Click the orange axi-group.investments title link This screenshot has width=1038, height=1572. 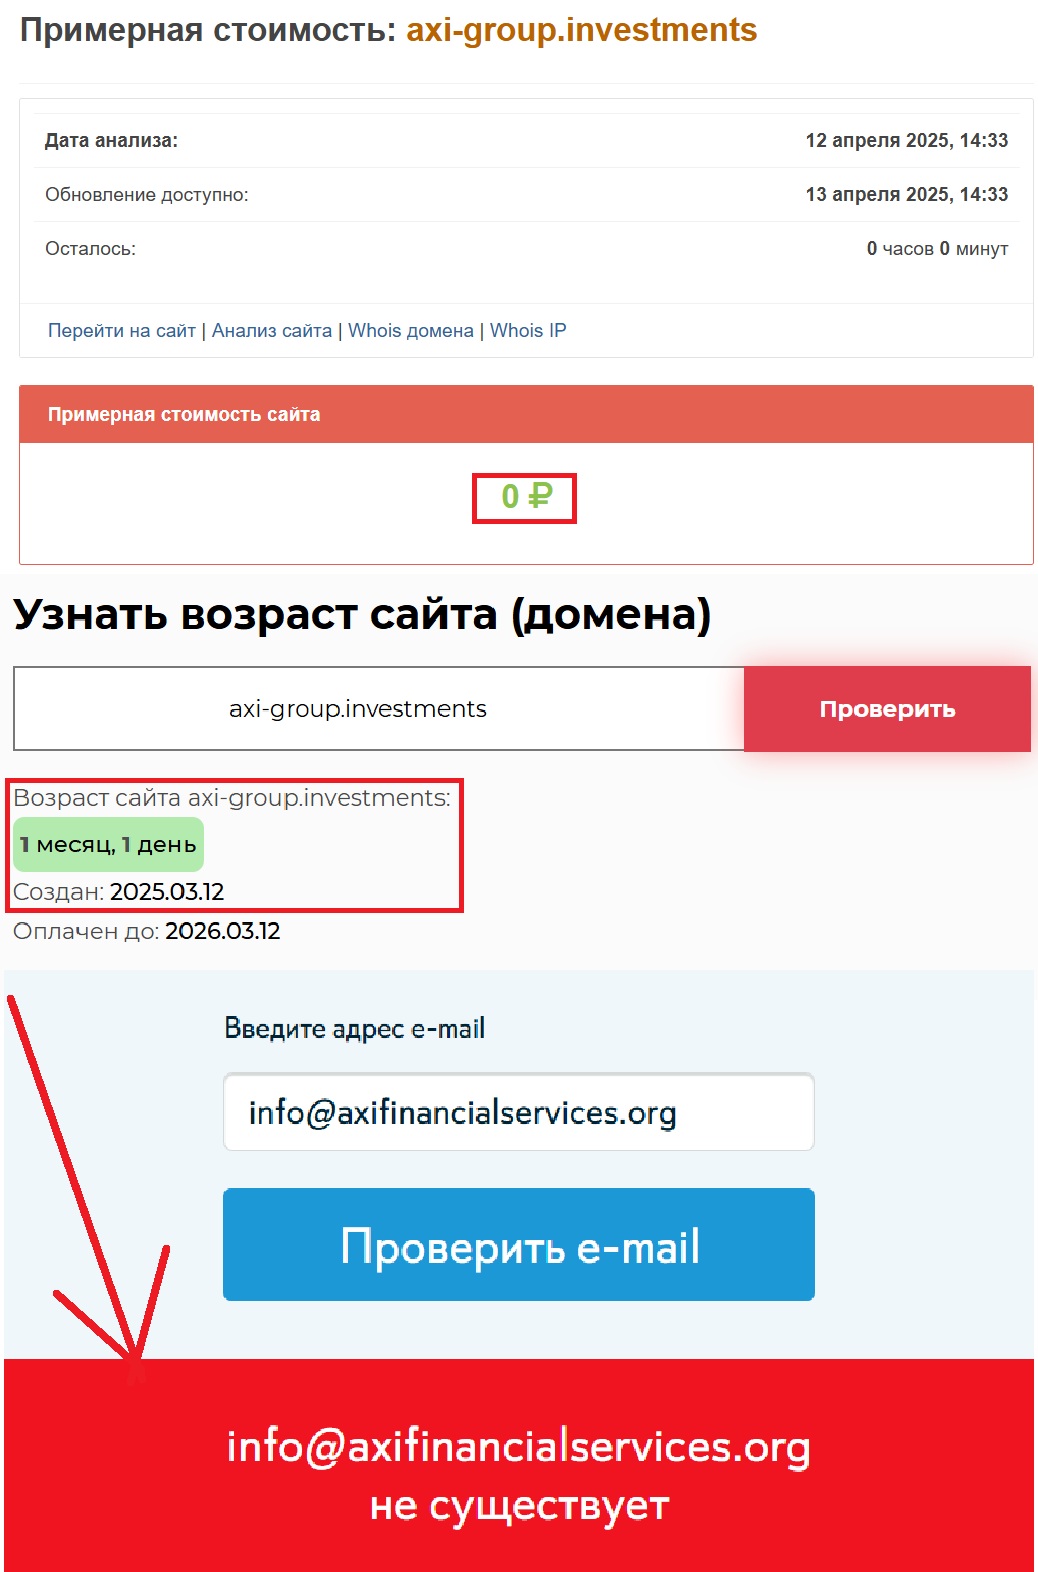point(581,30)
